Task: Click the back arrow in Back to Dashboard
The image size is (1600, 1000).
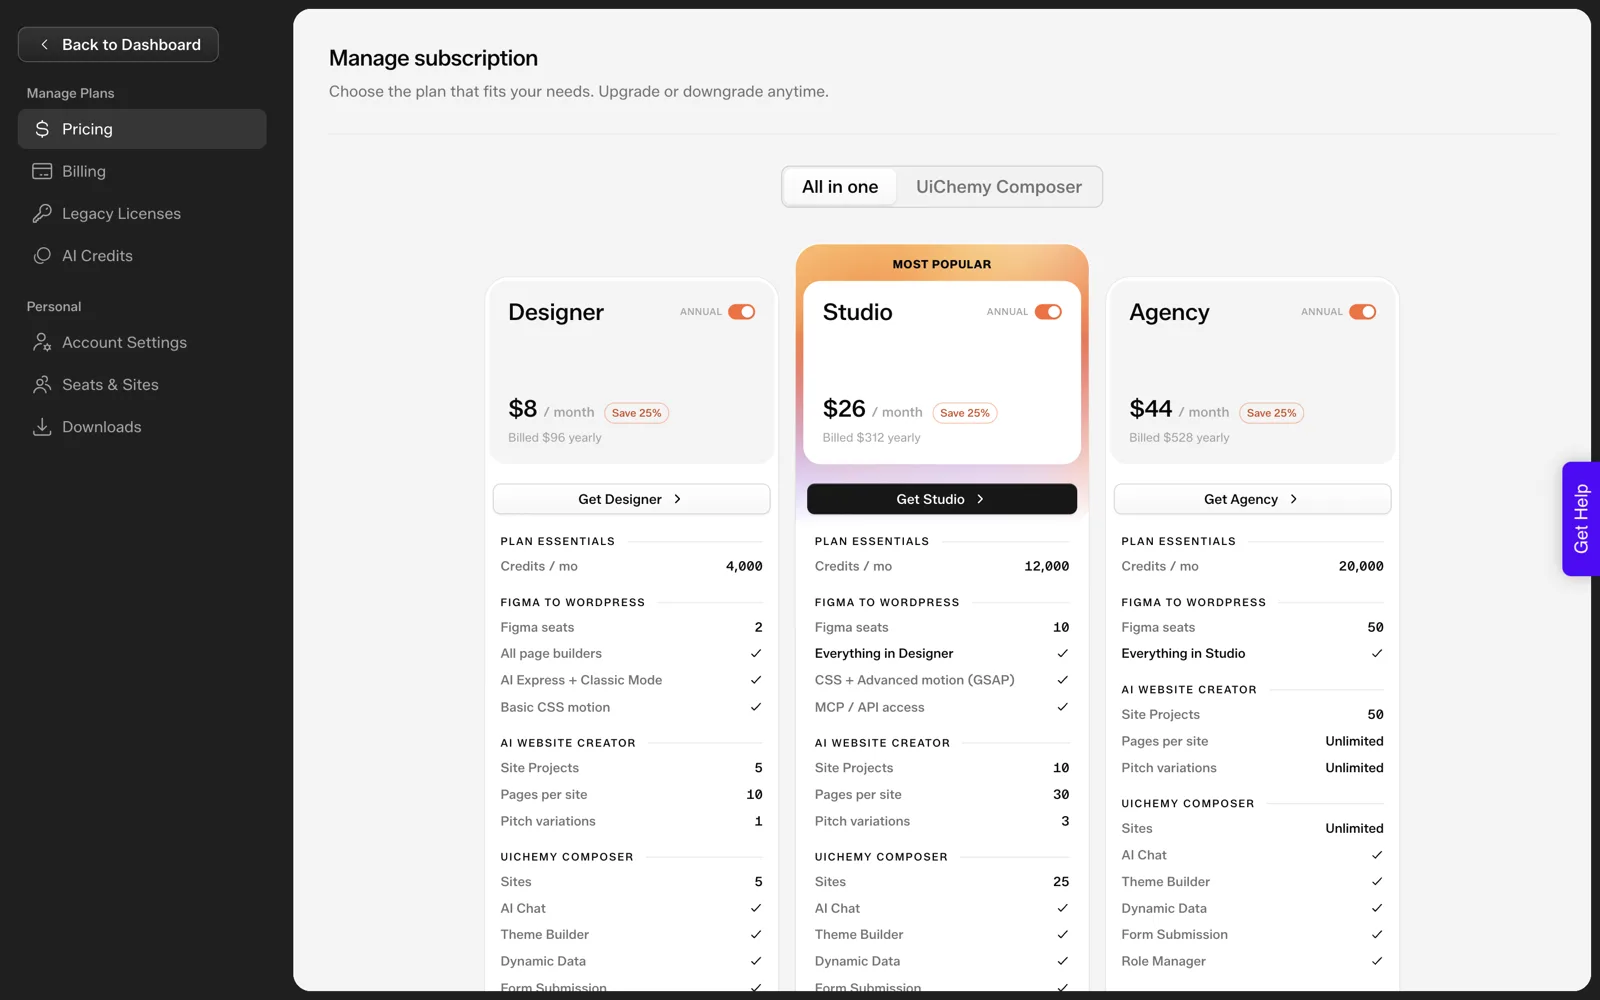Action: 44,44
